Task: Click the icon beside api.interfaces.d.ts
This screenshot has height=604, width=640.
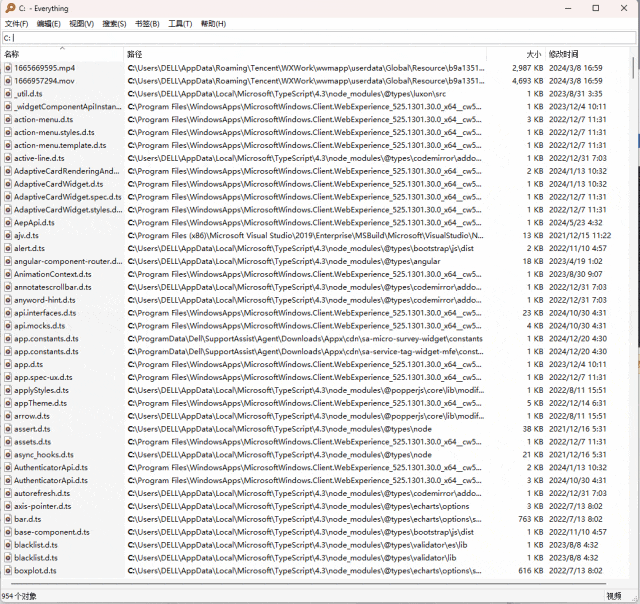Action: click(8, 313)
